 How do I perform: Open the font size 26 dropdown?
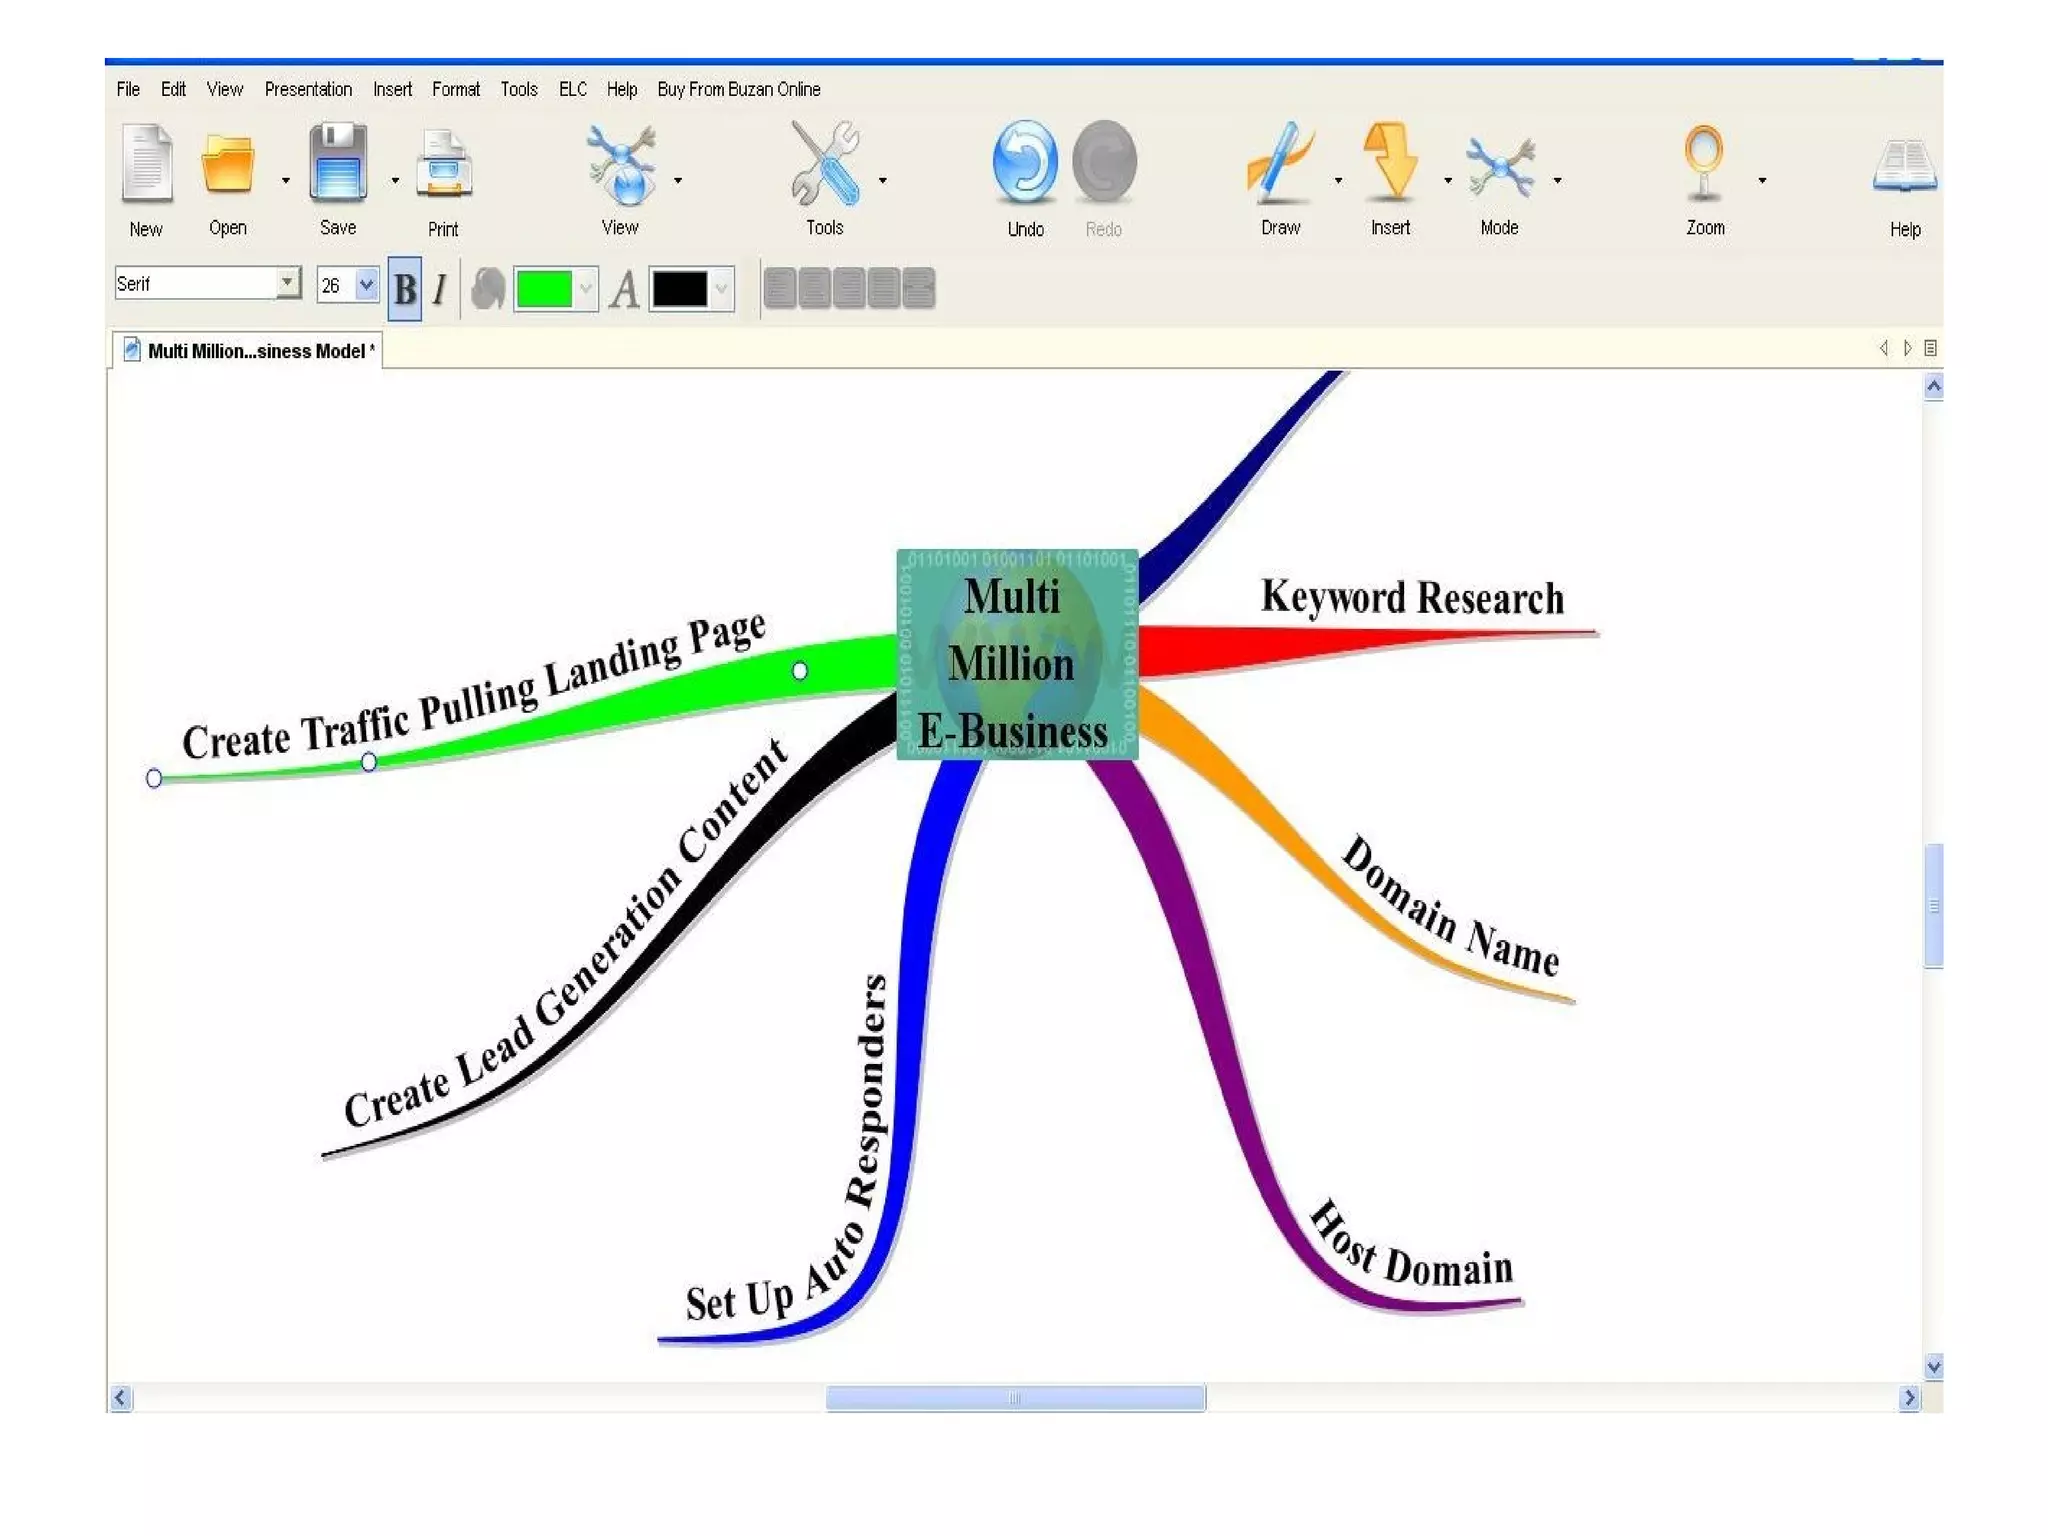tap(366, 285)
